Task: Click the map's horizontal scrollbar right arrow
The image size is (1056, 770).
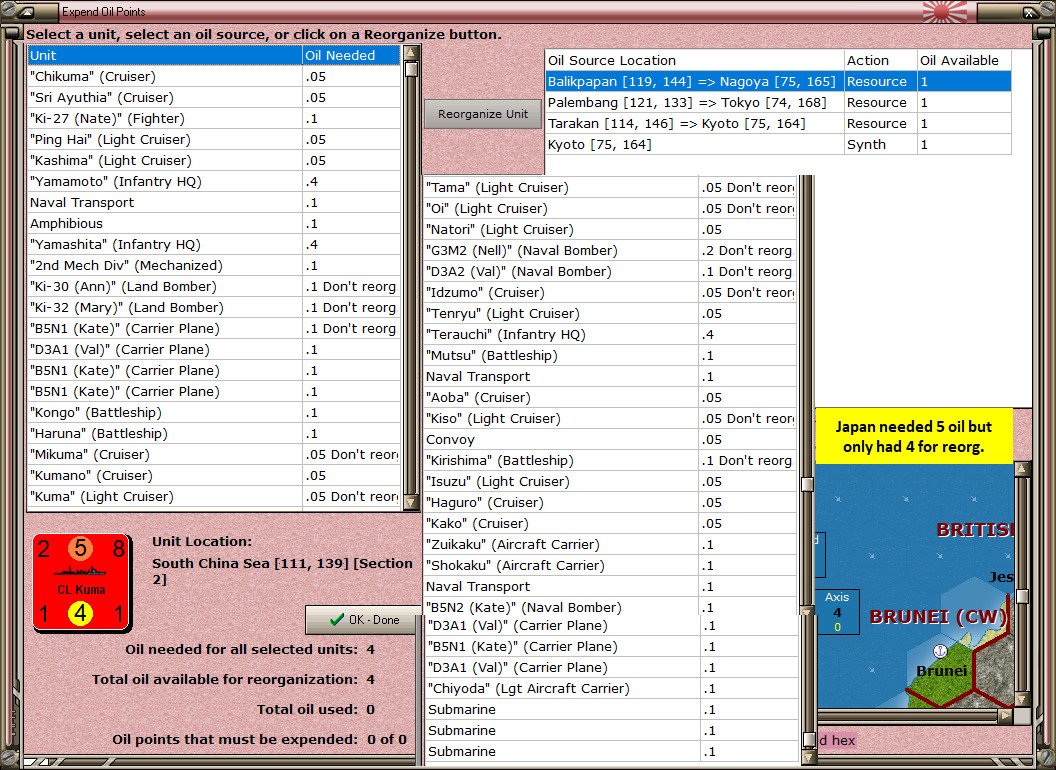Action: coord(1005,715)
